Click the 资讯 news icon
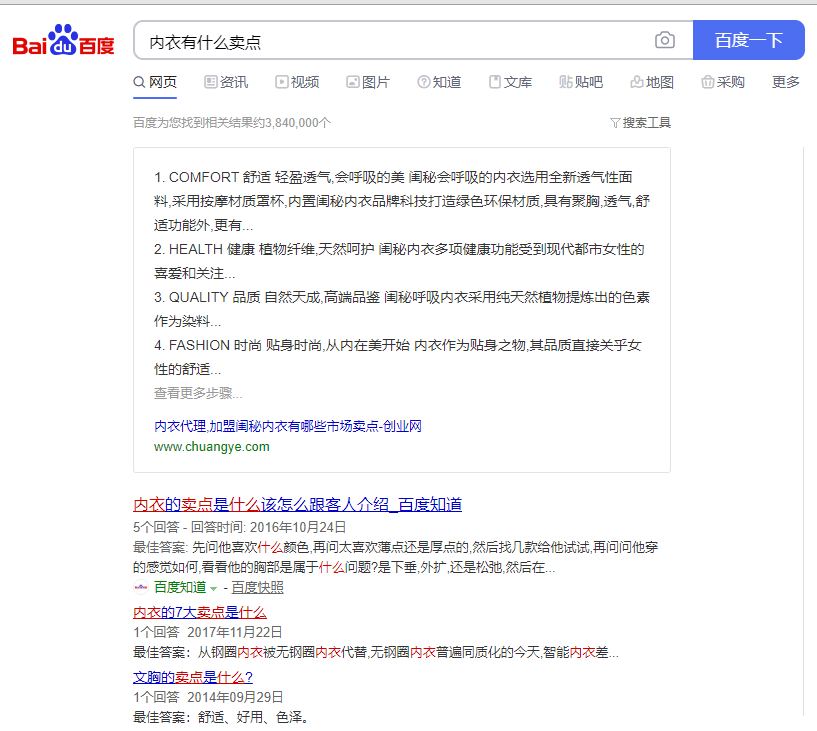 click(x=211, y=82)
